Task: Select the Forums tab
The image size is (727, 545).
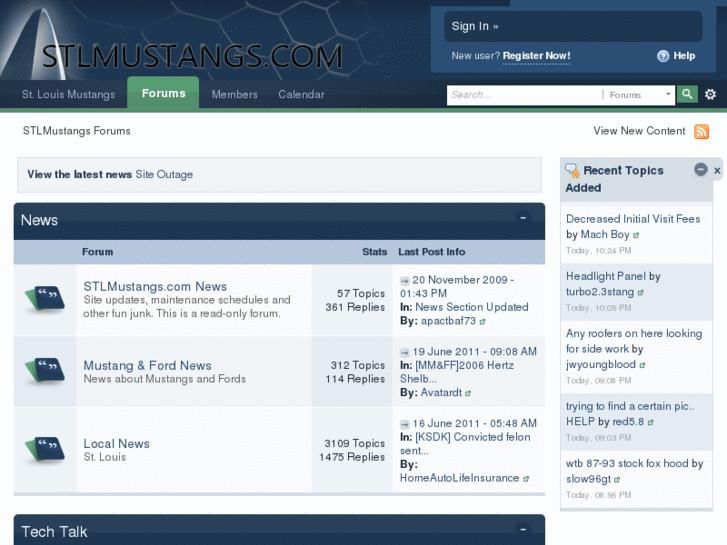Action: point(163,93)
